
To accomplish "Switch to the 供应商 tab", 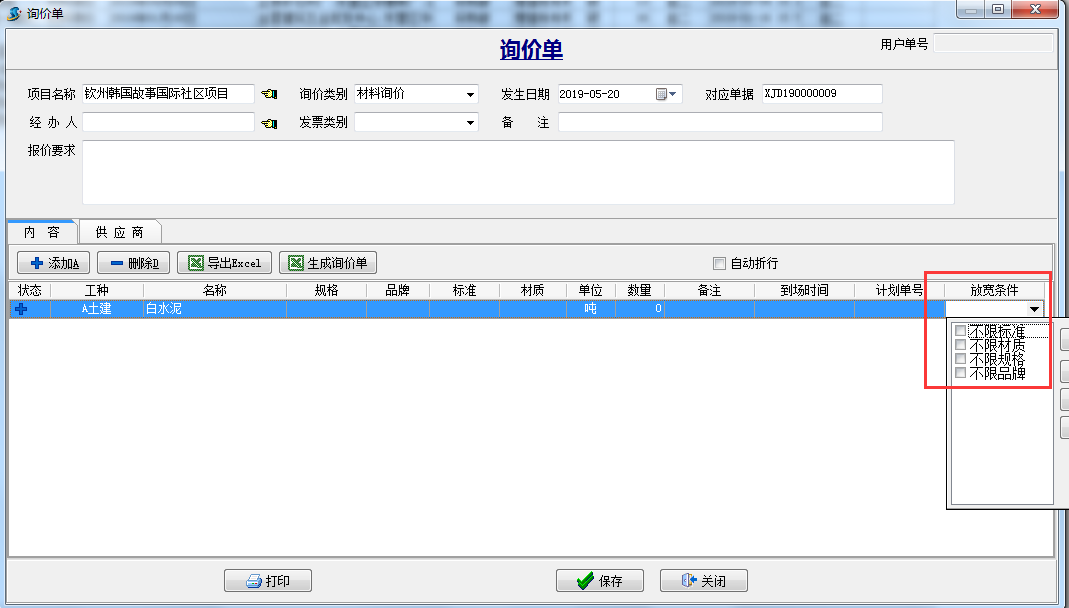I will (120, 232).
